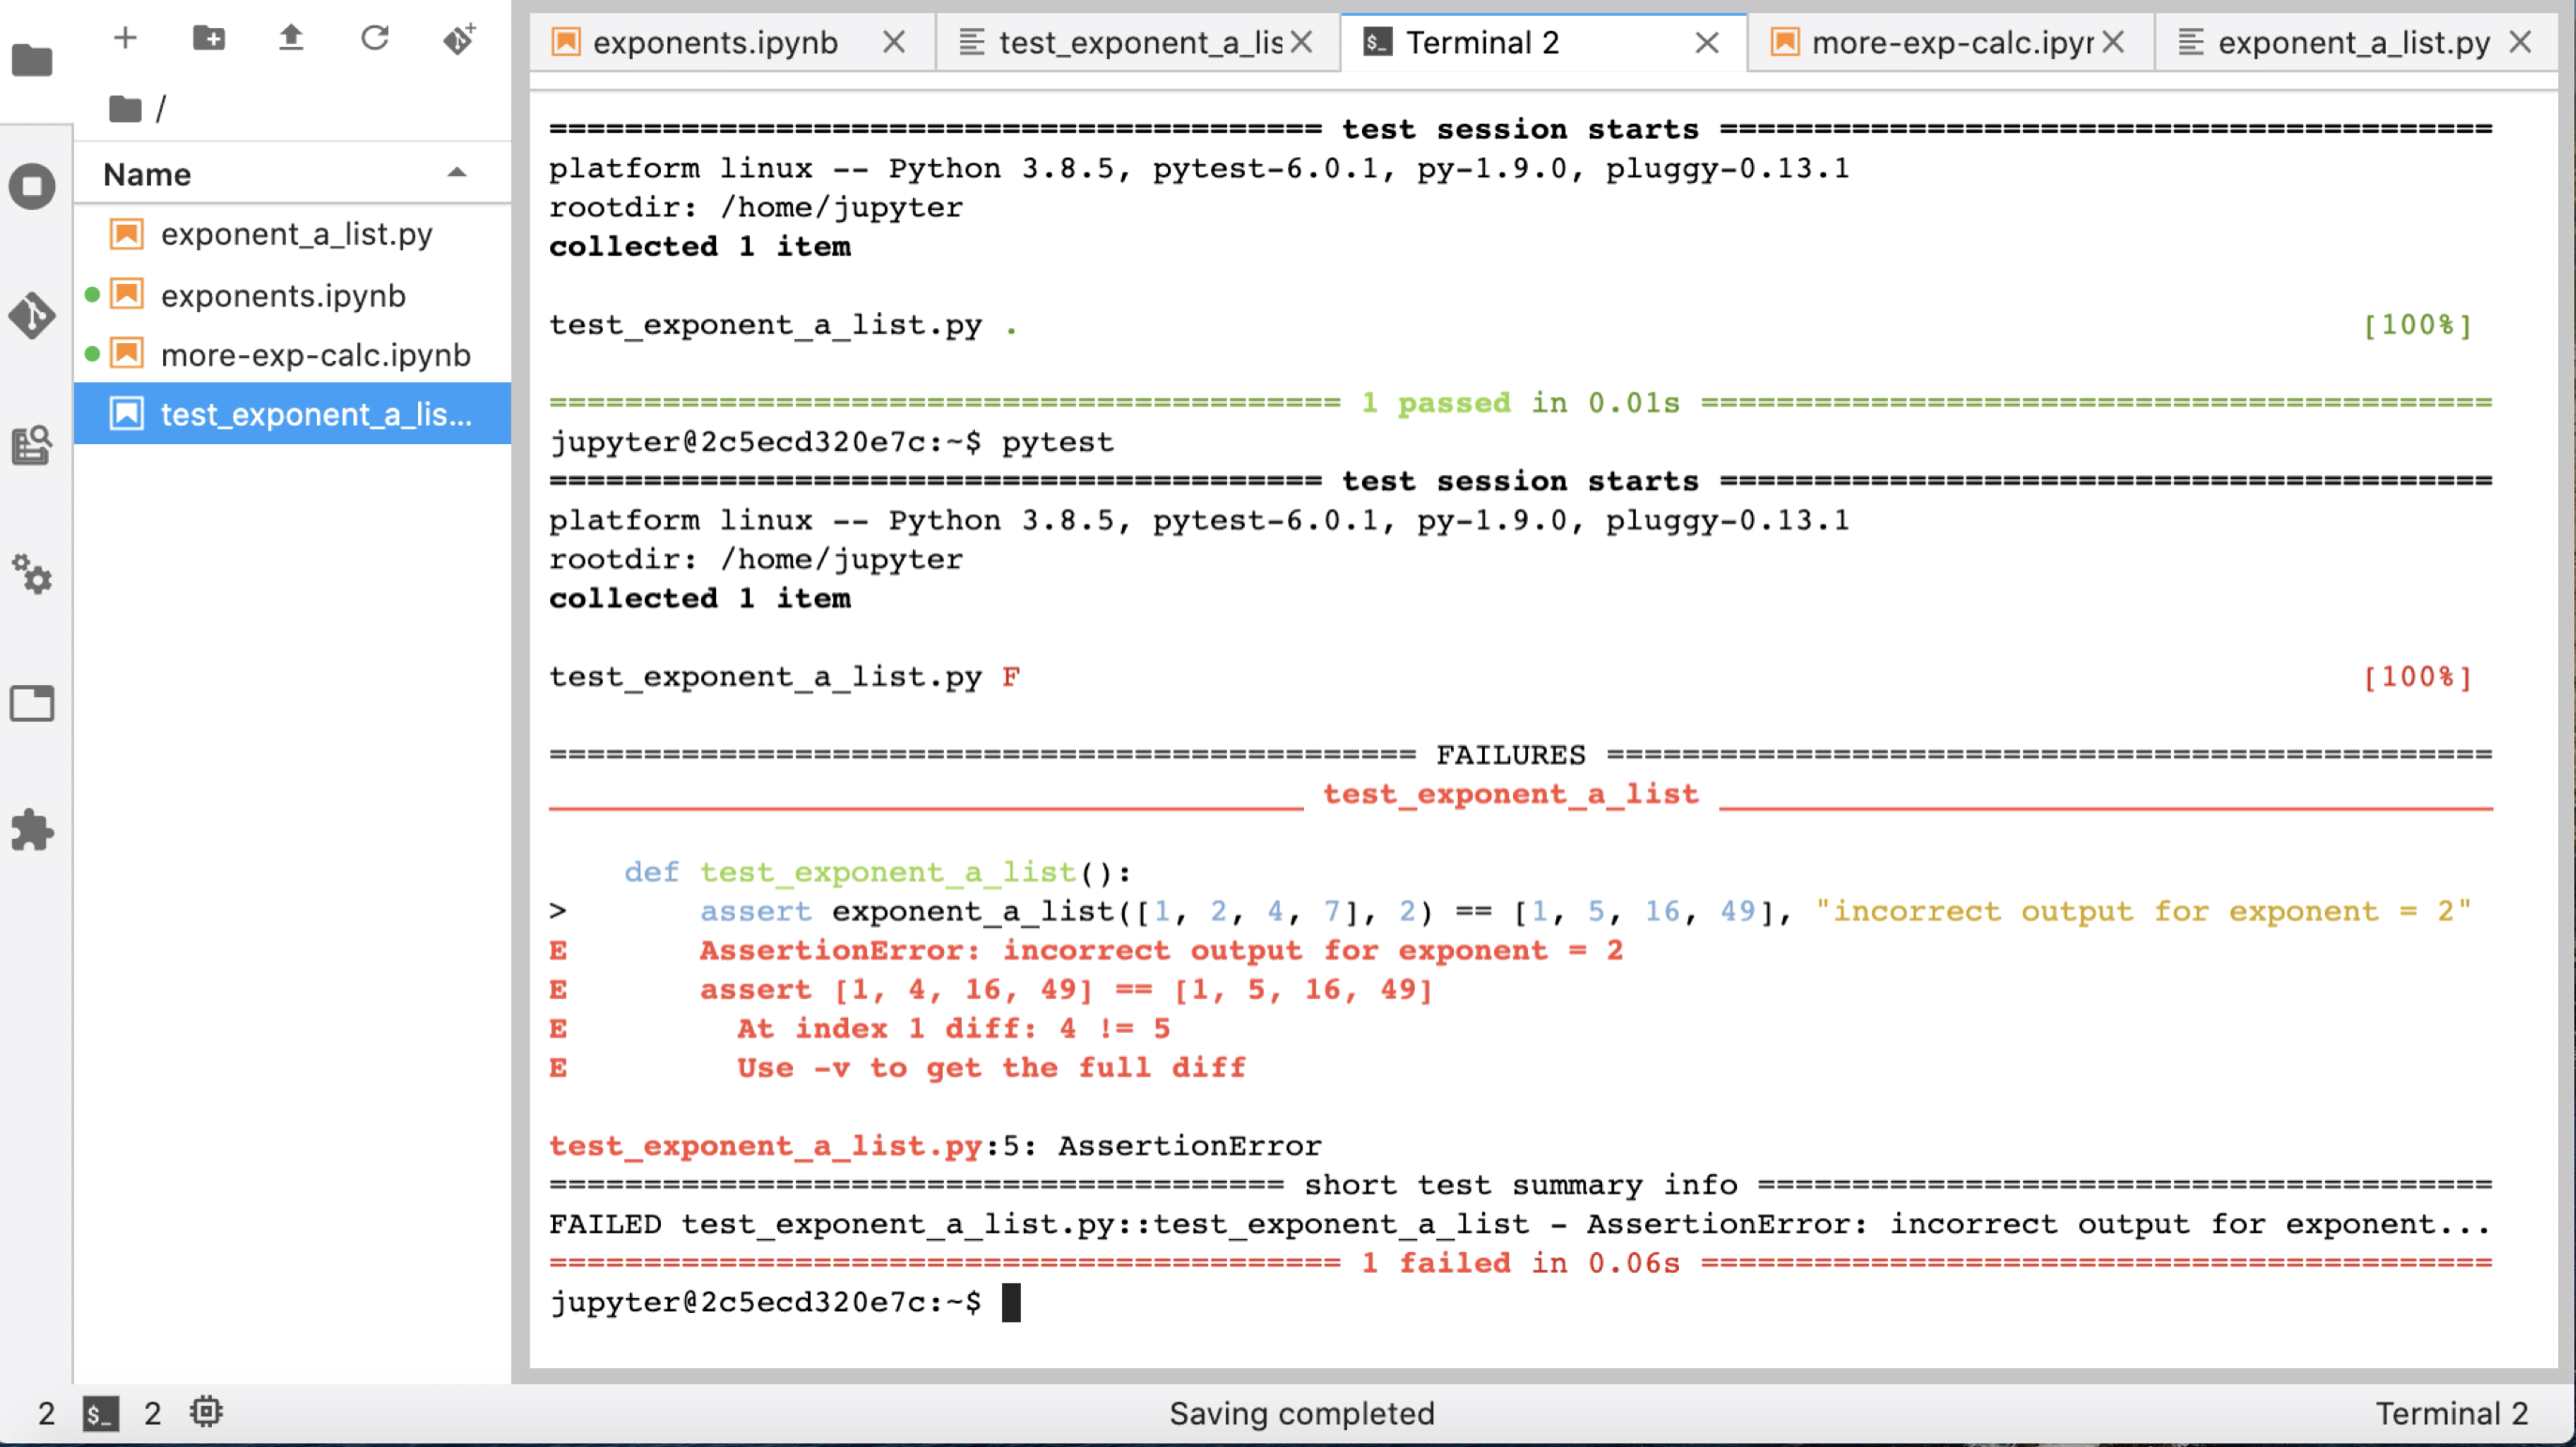
Task: Click the terminal prompt input area
Action: (1011, 1303)
